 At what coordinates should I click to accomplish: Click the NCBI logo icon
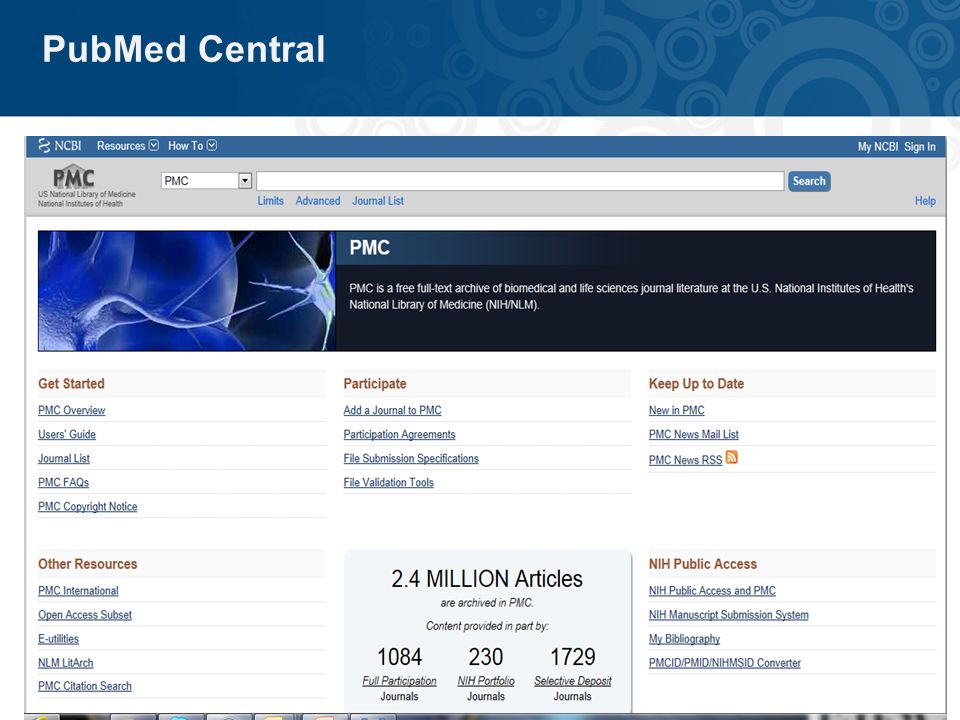pyautogui.click(x=44, y=146)
